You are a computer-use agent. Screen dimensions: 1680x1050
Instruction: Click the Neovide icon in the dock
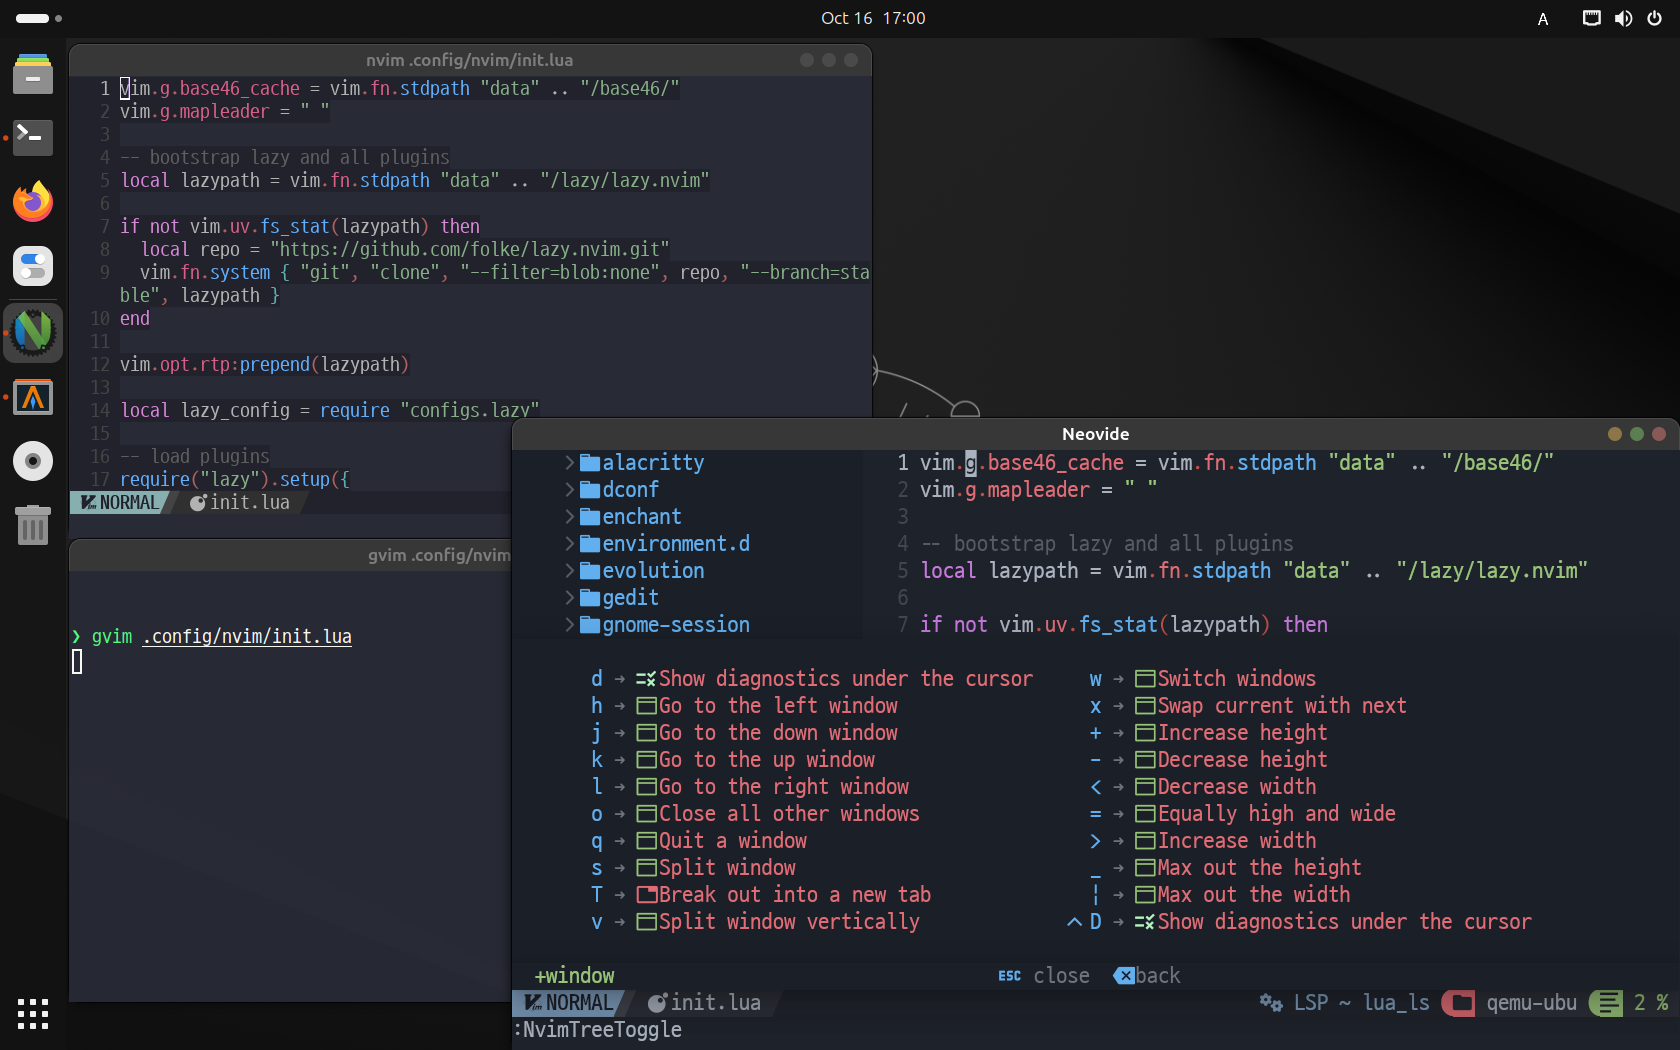coord(33,332)
